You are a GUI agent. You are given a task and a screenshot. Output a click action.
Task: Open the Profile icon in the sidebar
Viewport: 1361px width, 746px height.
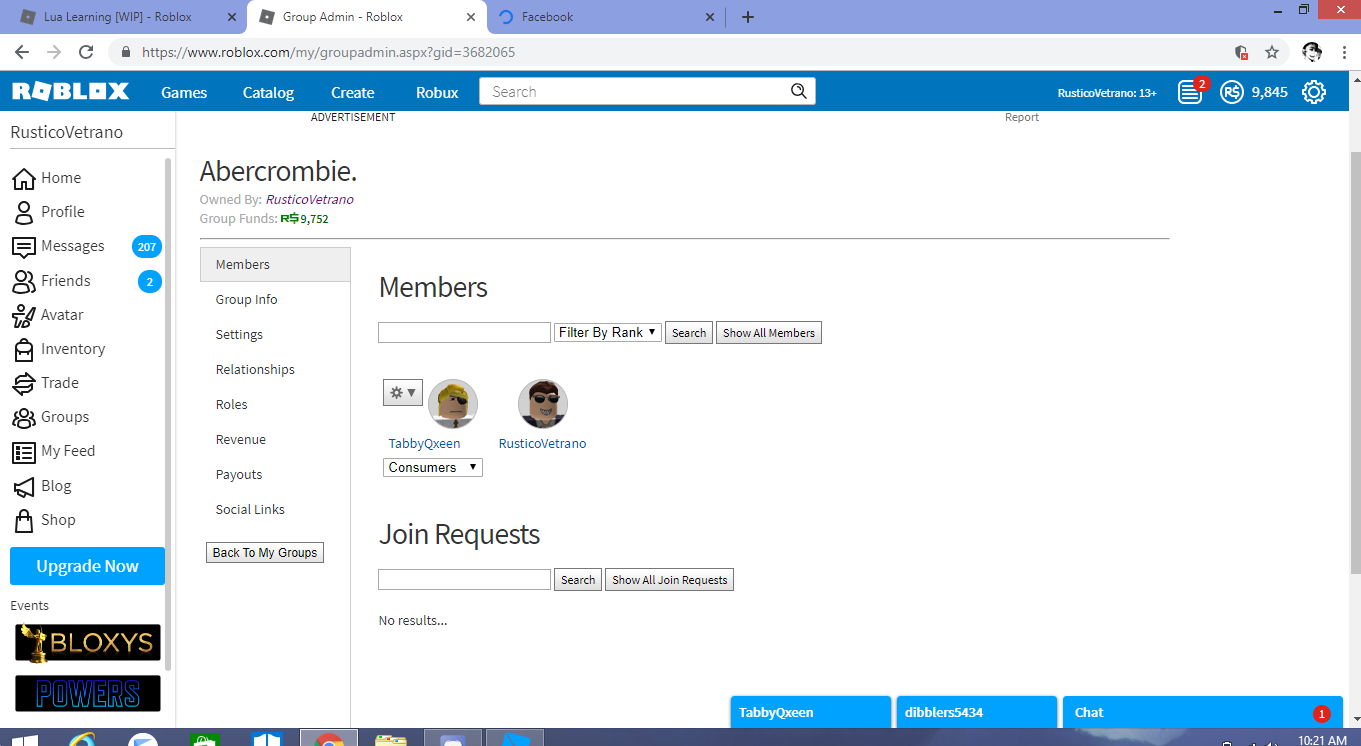pos(23,212)
